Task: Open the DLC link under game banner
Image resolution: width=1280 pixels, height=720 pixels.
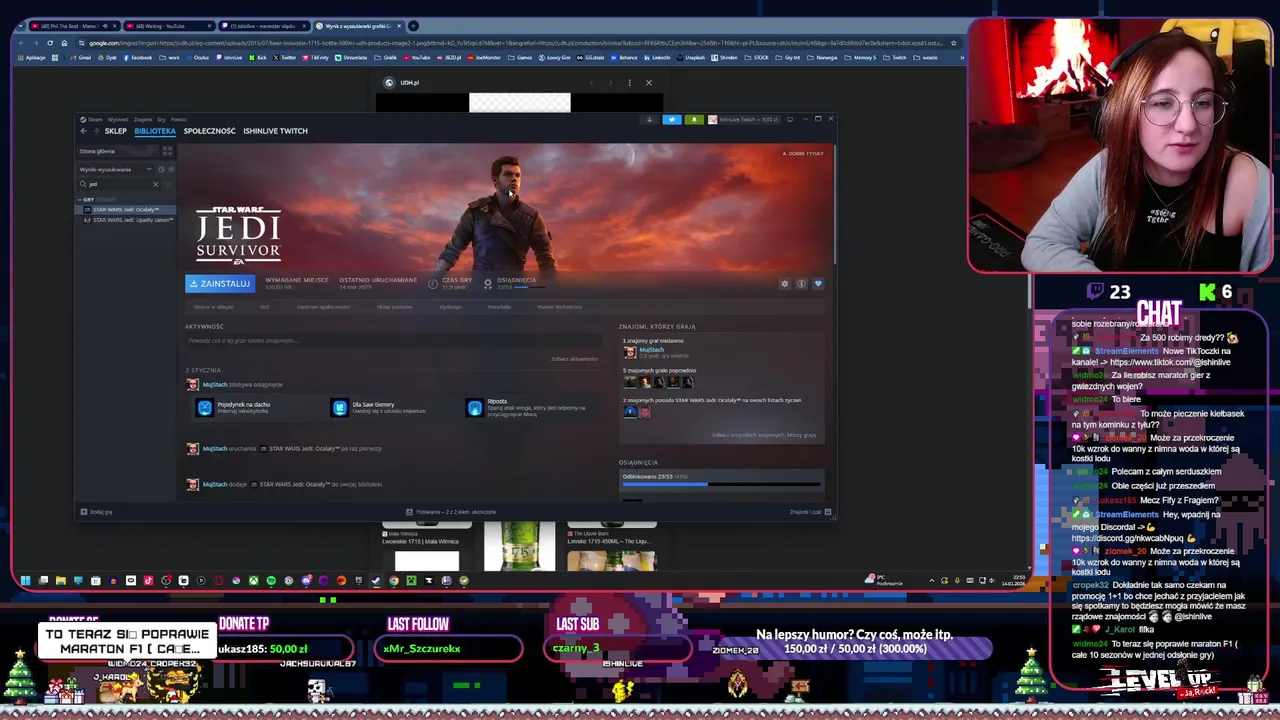Action: (x=265, y=307)
